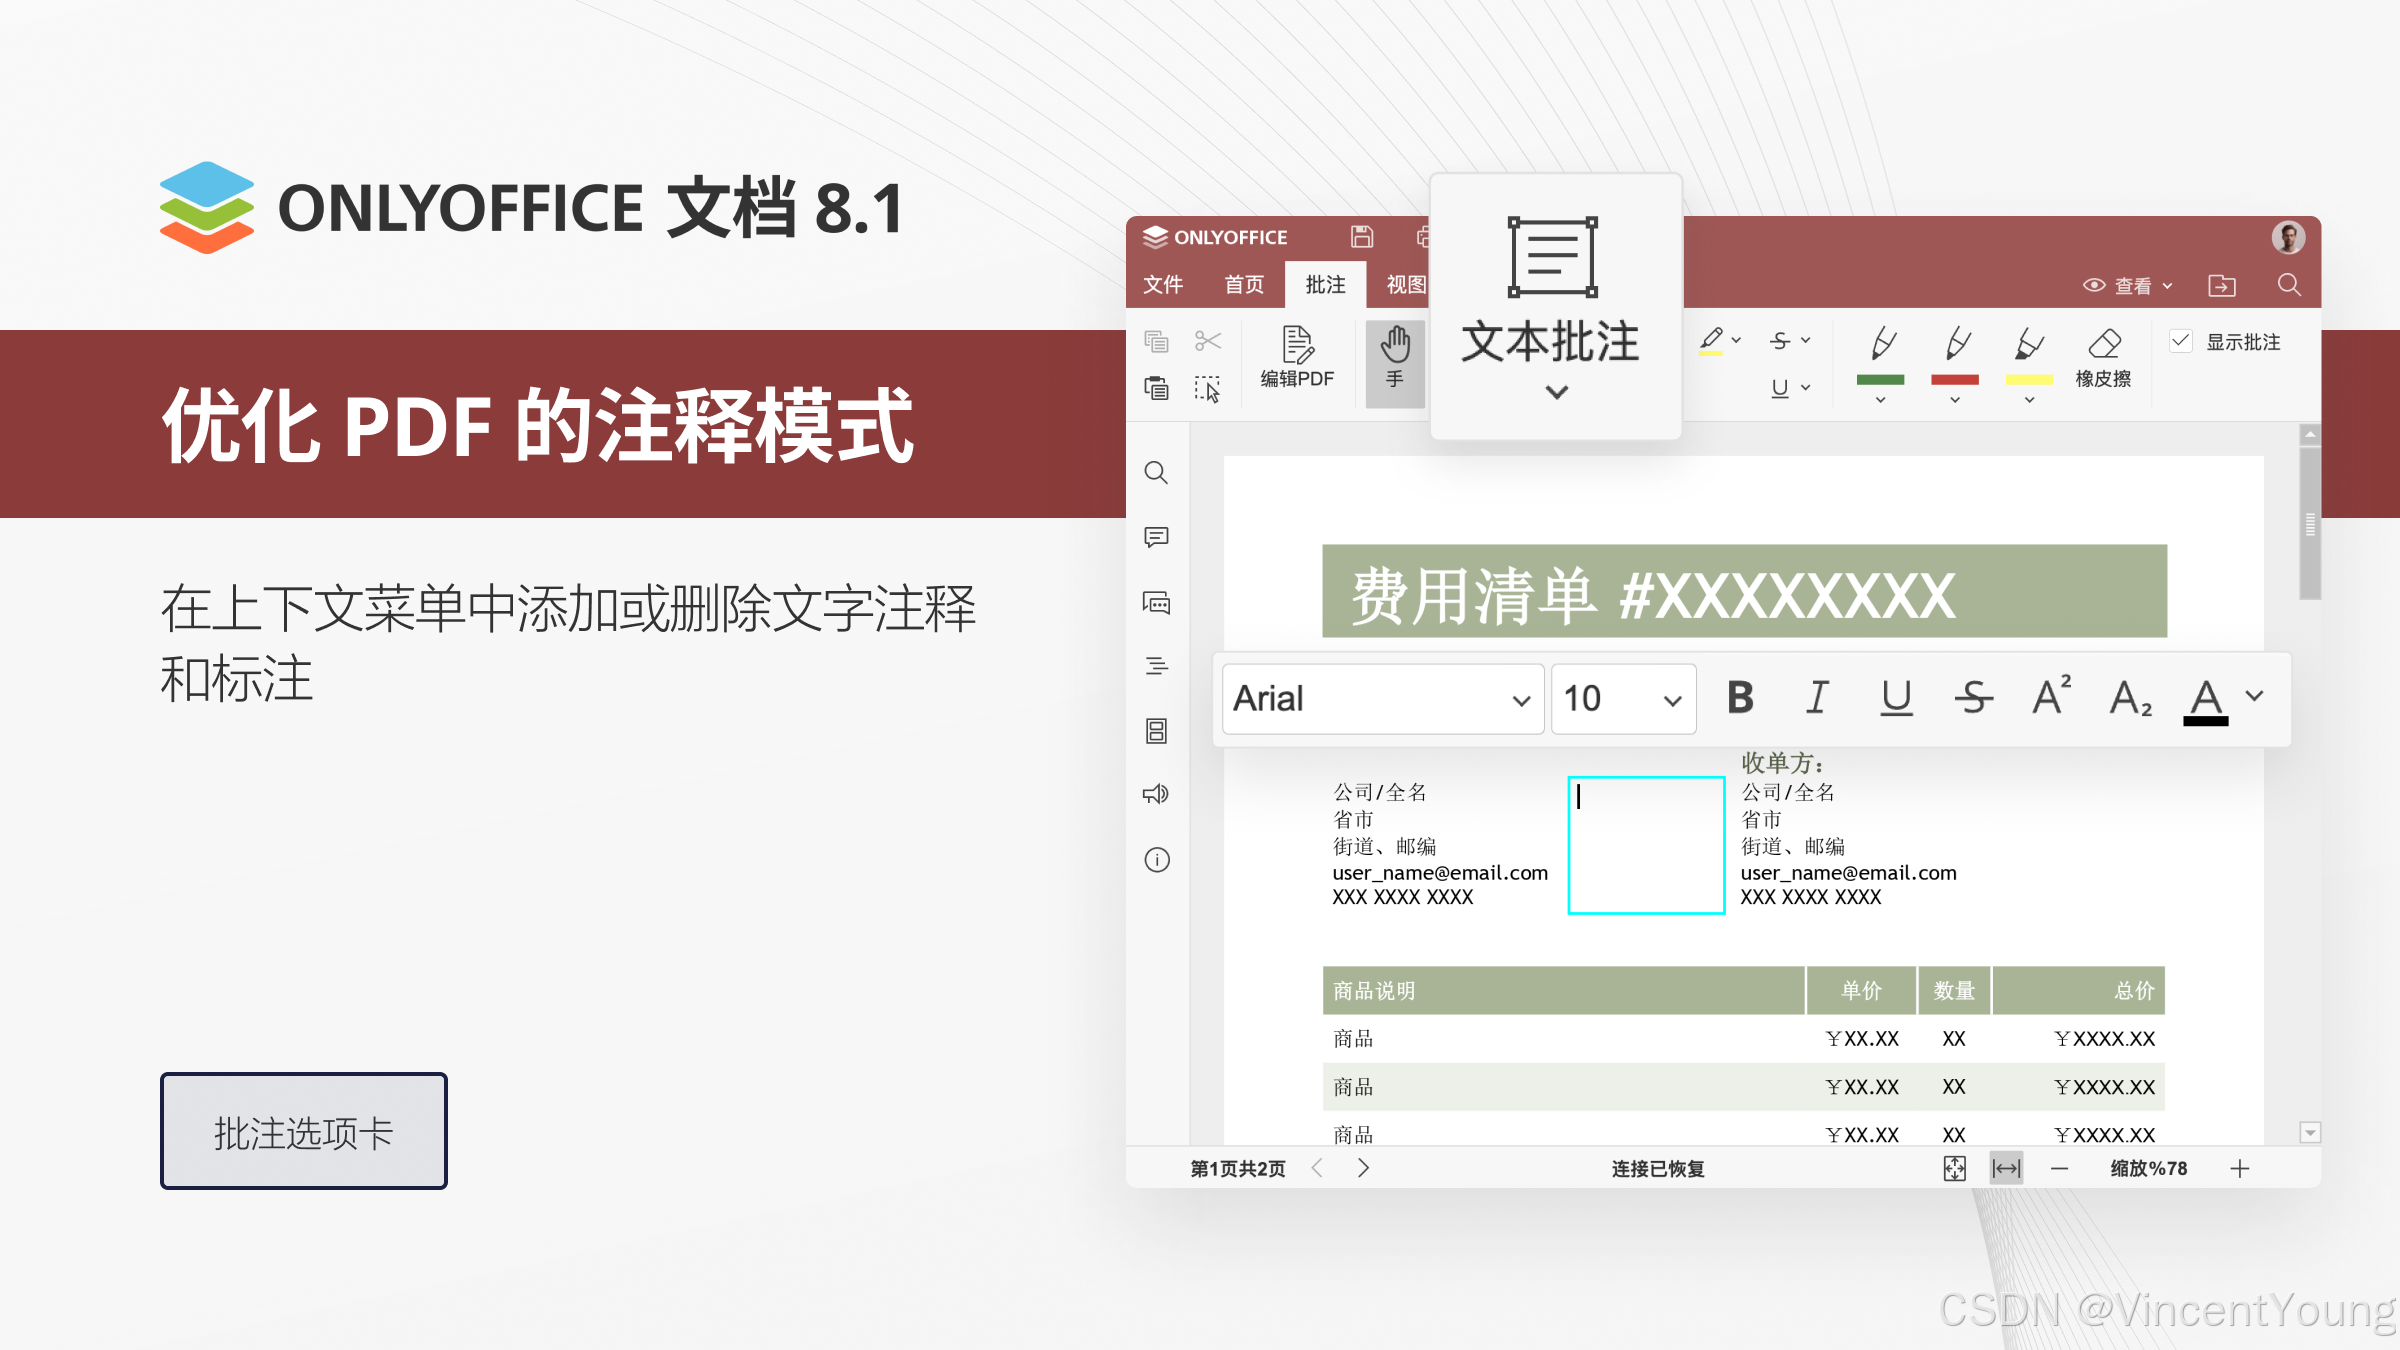Image resolution: width=2400 pixels, height=1350 pixels.
Task: Click the paste icon in the toolbar
Action: (x=1156, y=388)
